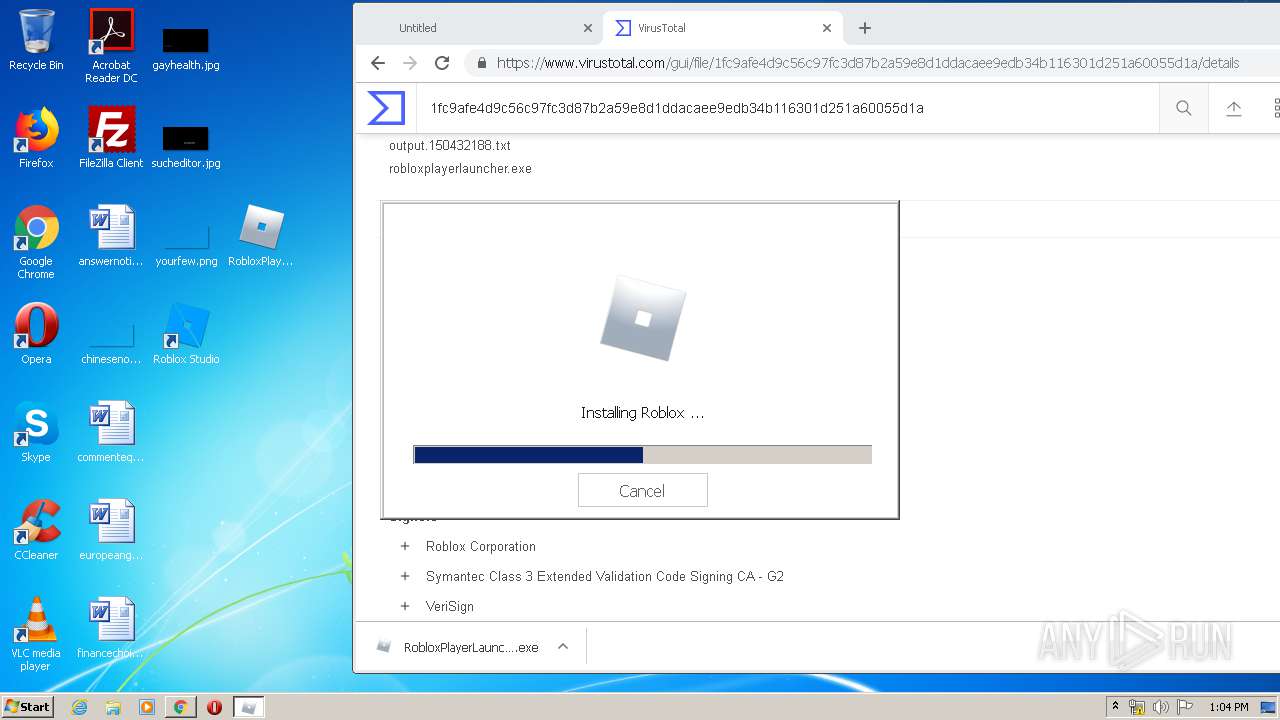This screenshot has height=720, width=1280.
Task: Expand VeriSign signer entry
Action: click(x=405, y=606)
